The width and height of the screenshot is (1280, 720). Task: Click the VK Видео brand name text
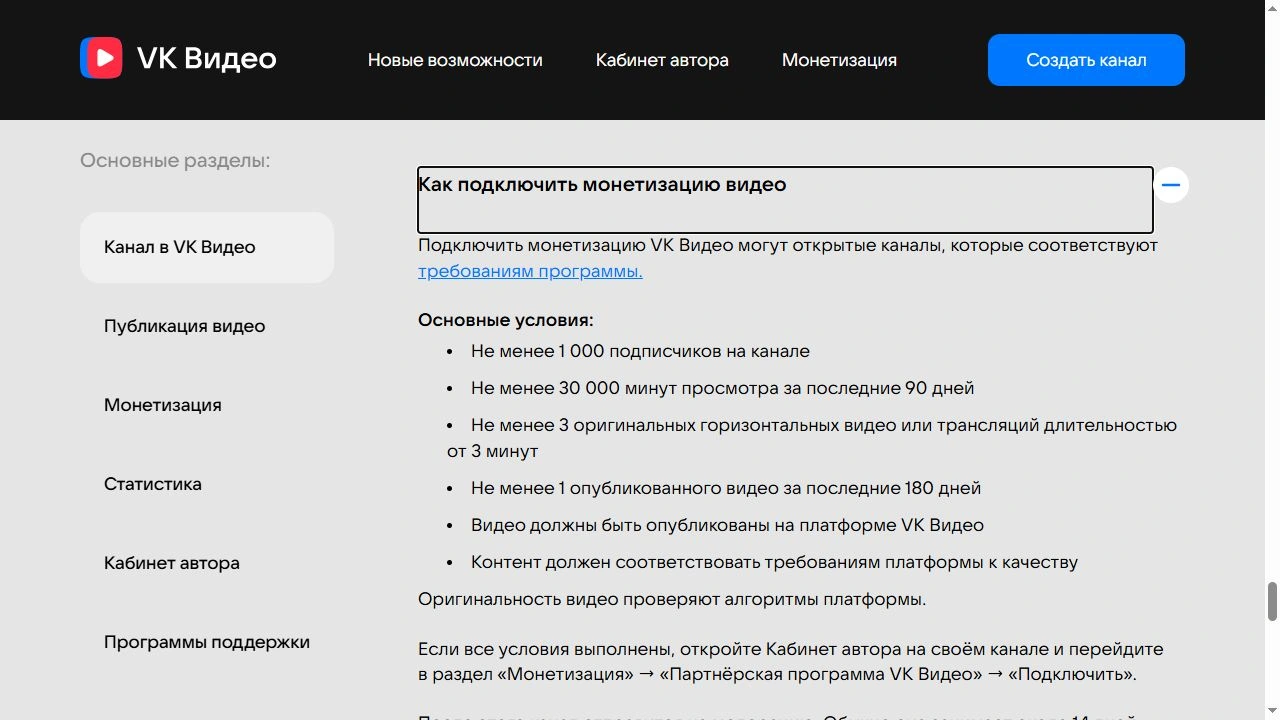[x=206, y=59]
